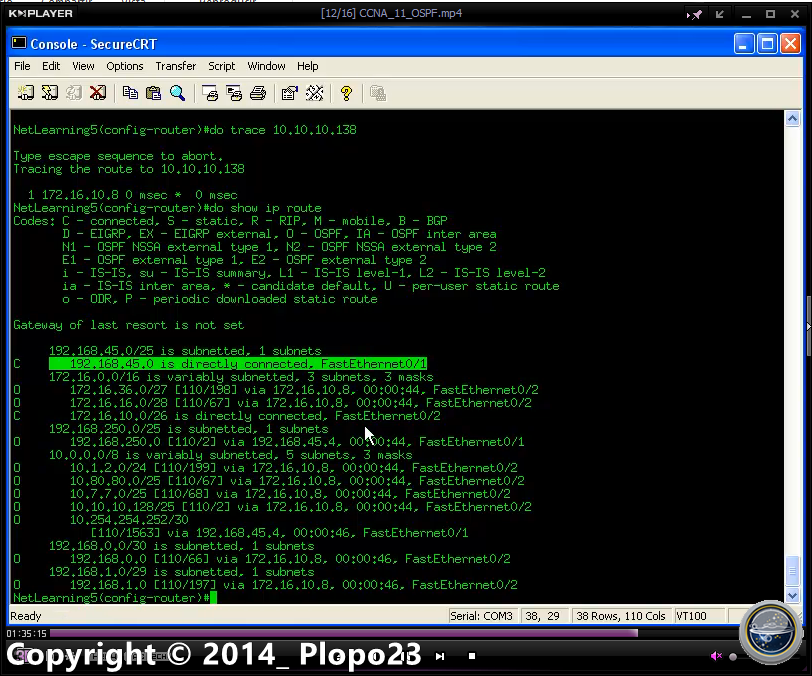The image size is (812, 676).
Task: Click the cursor at final NetLearning5 prompt
Action: point(213,598)
